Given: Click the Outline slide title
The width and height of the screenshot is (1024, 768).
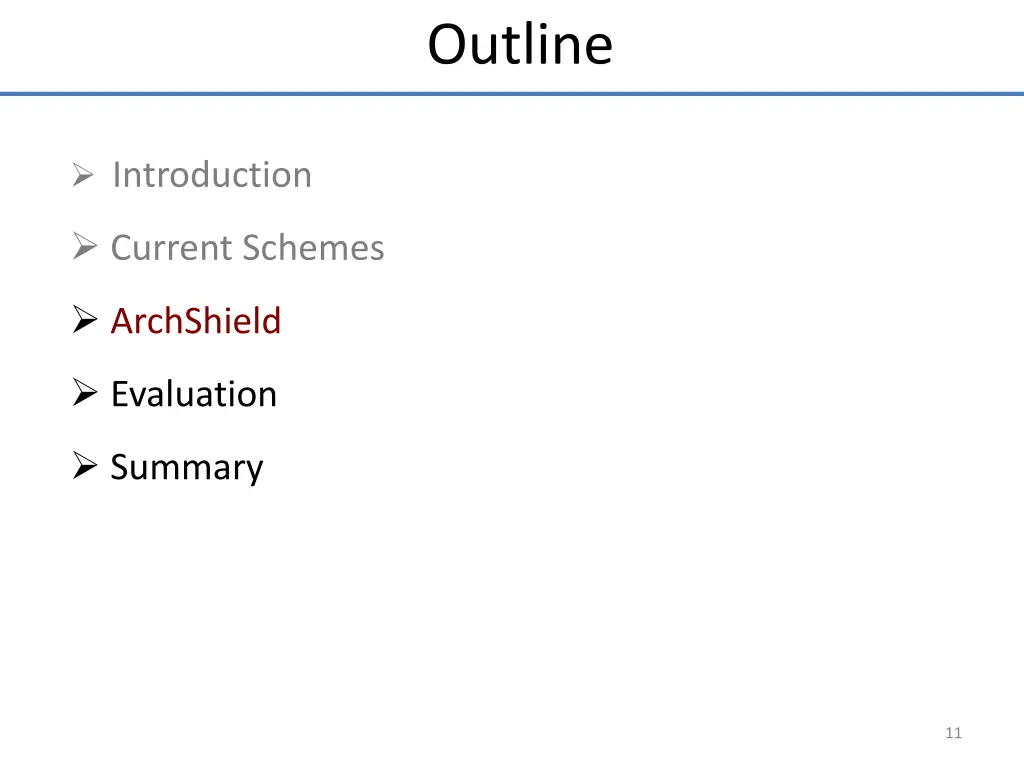Looking at the screenshot, I should (520, 44).
